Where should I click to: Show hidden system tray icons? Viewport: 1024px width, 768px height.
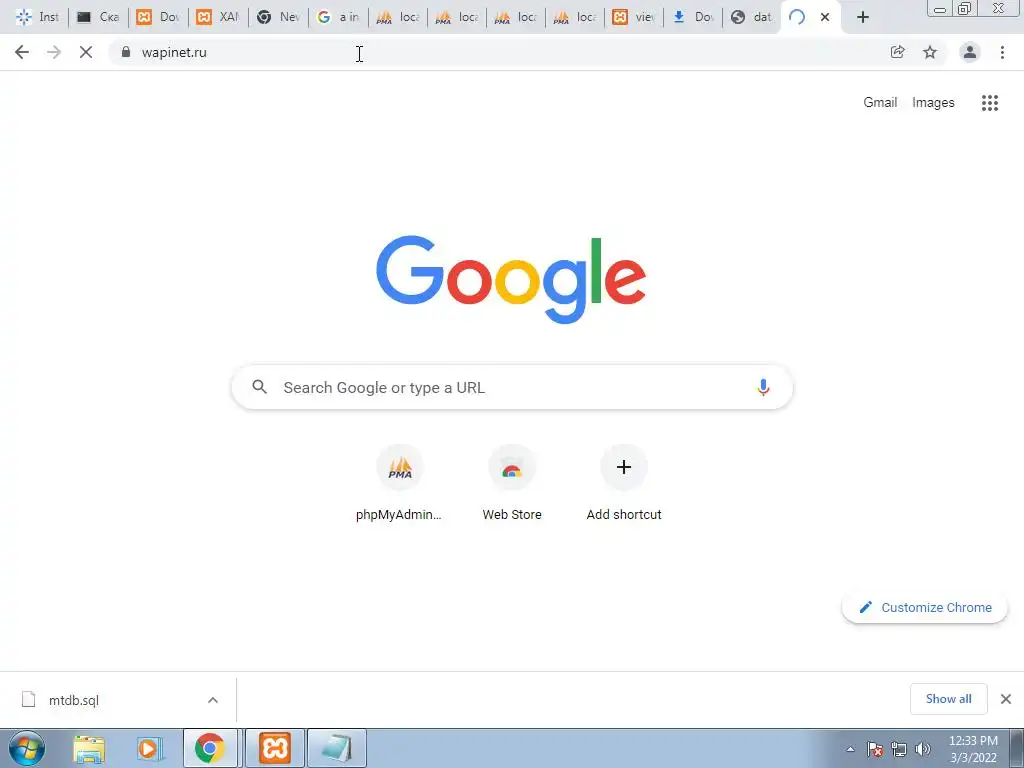850,749
